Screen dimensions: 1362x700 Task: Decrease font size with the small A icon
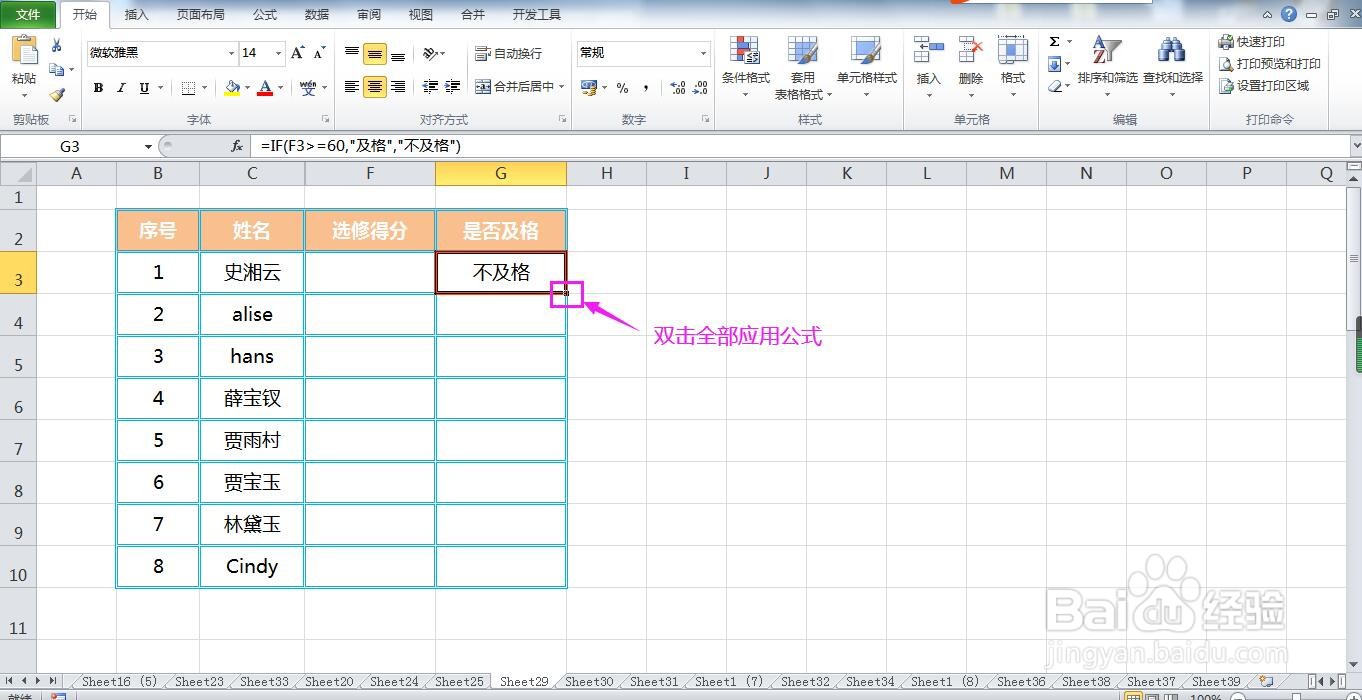(x=319, y=53)
